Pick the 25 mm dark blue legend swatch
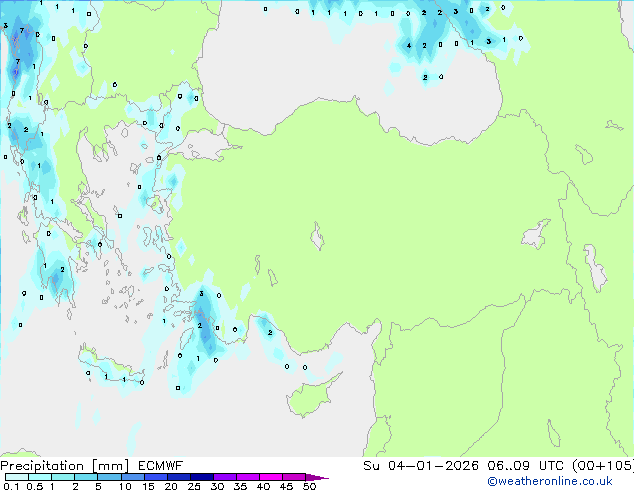The height and width of the screenshot is (490, 634). pos(202,477)
